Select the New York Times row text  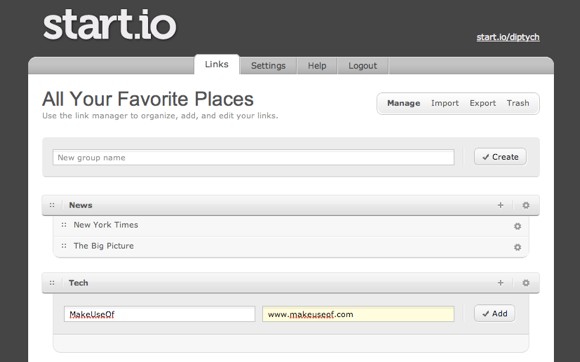point(106,225)
